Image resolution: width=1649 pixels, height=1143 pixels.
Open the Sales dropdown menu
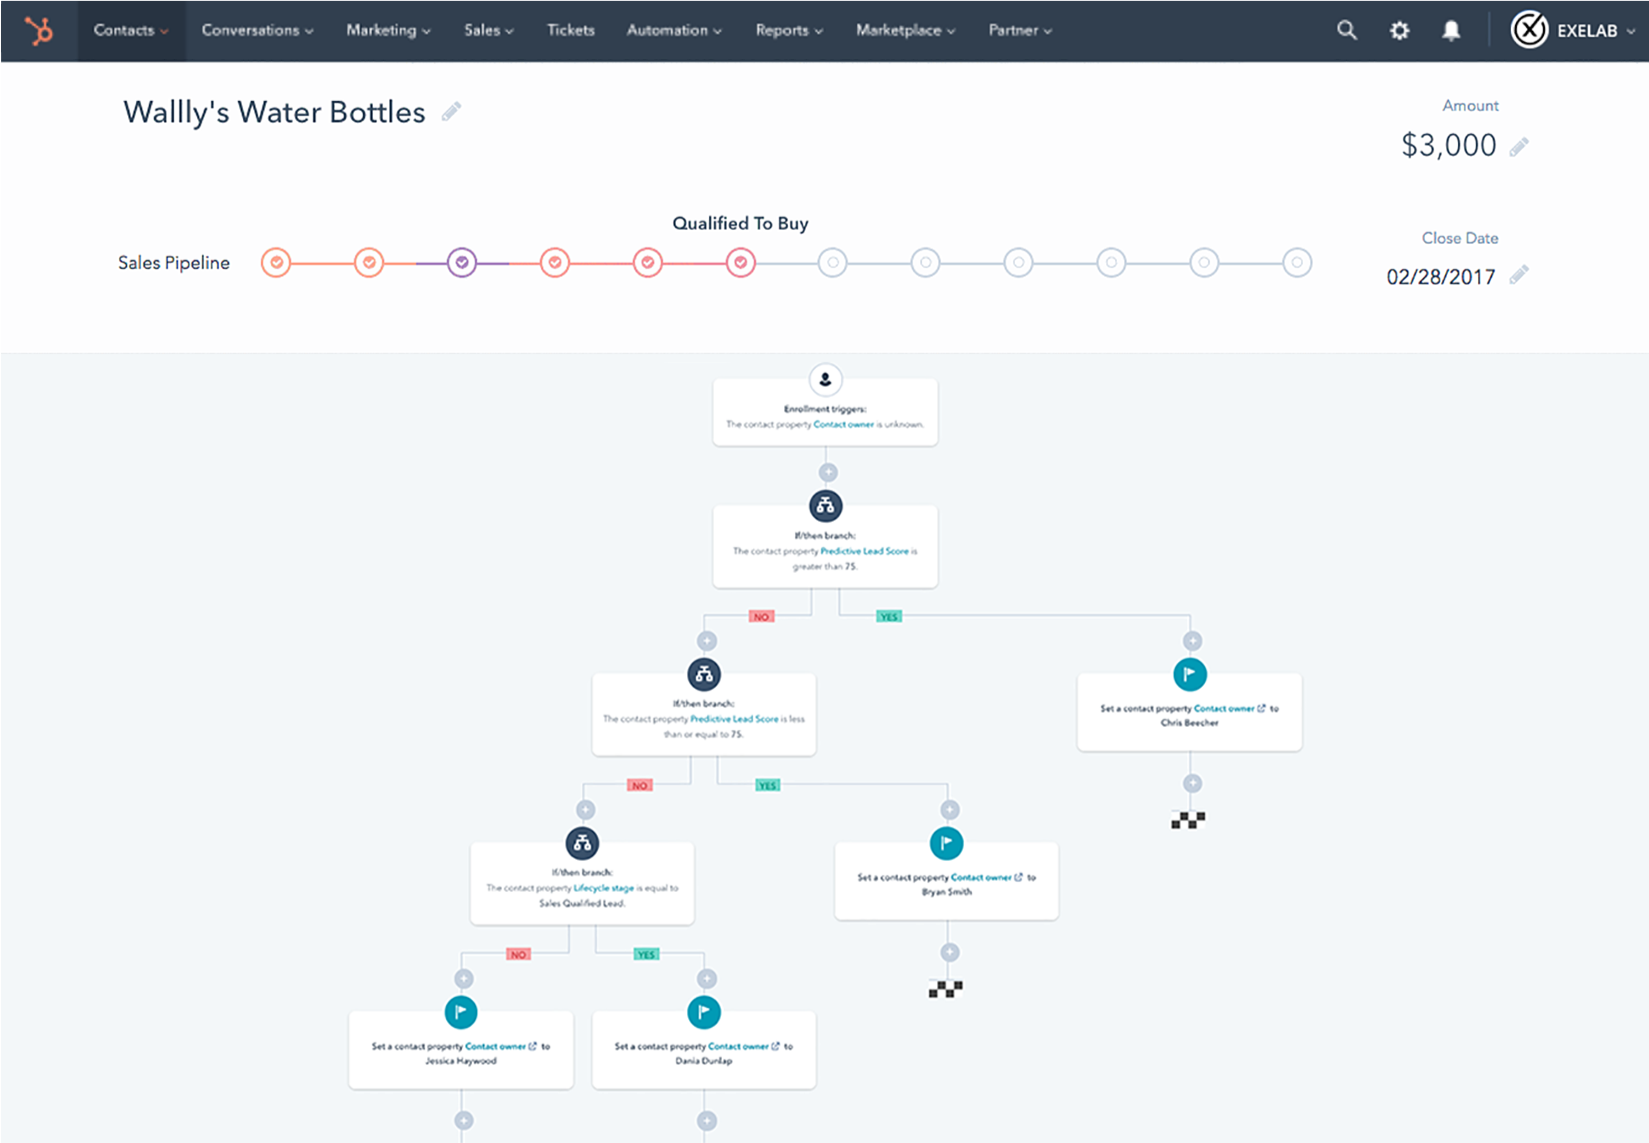click(x=488, y=31)
